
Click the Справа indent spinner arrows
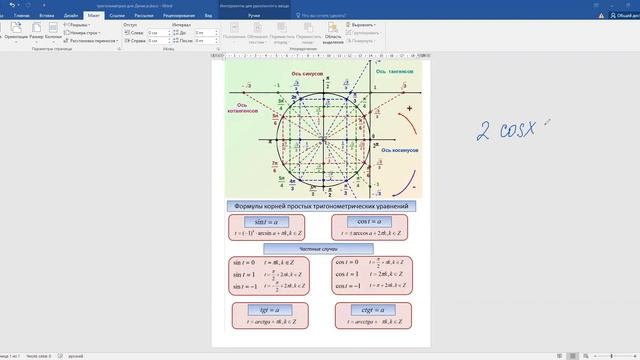pos(170,41)
